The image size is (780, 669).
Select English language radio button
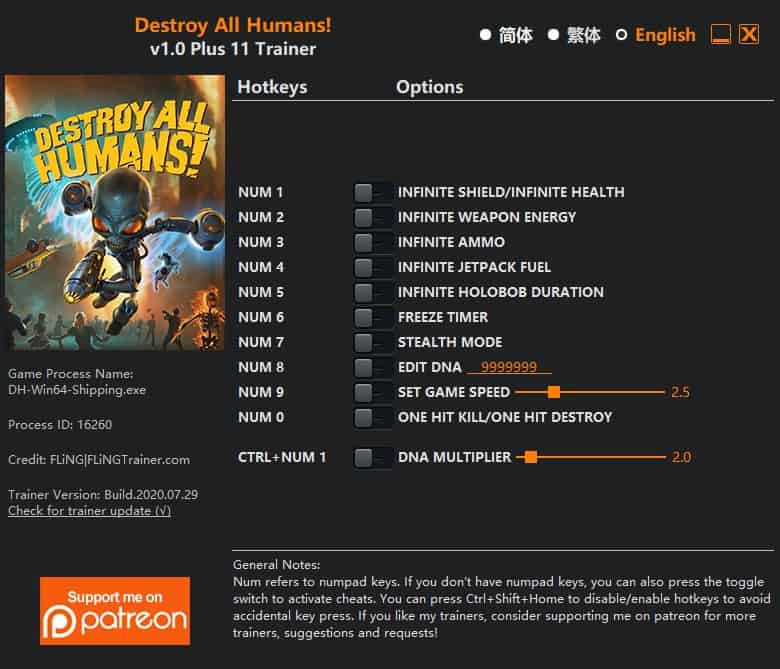pyautogui.click(x=621, y=35)
